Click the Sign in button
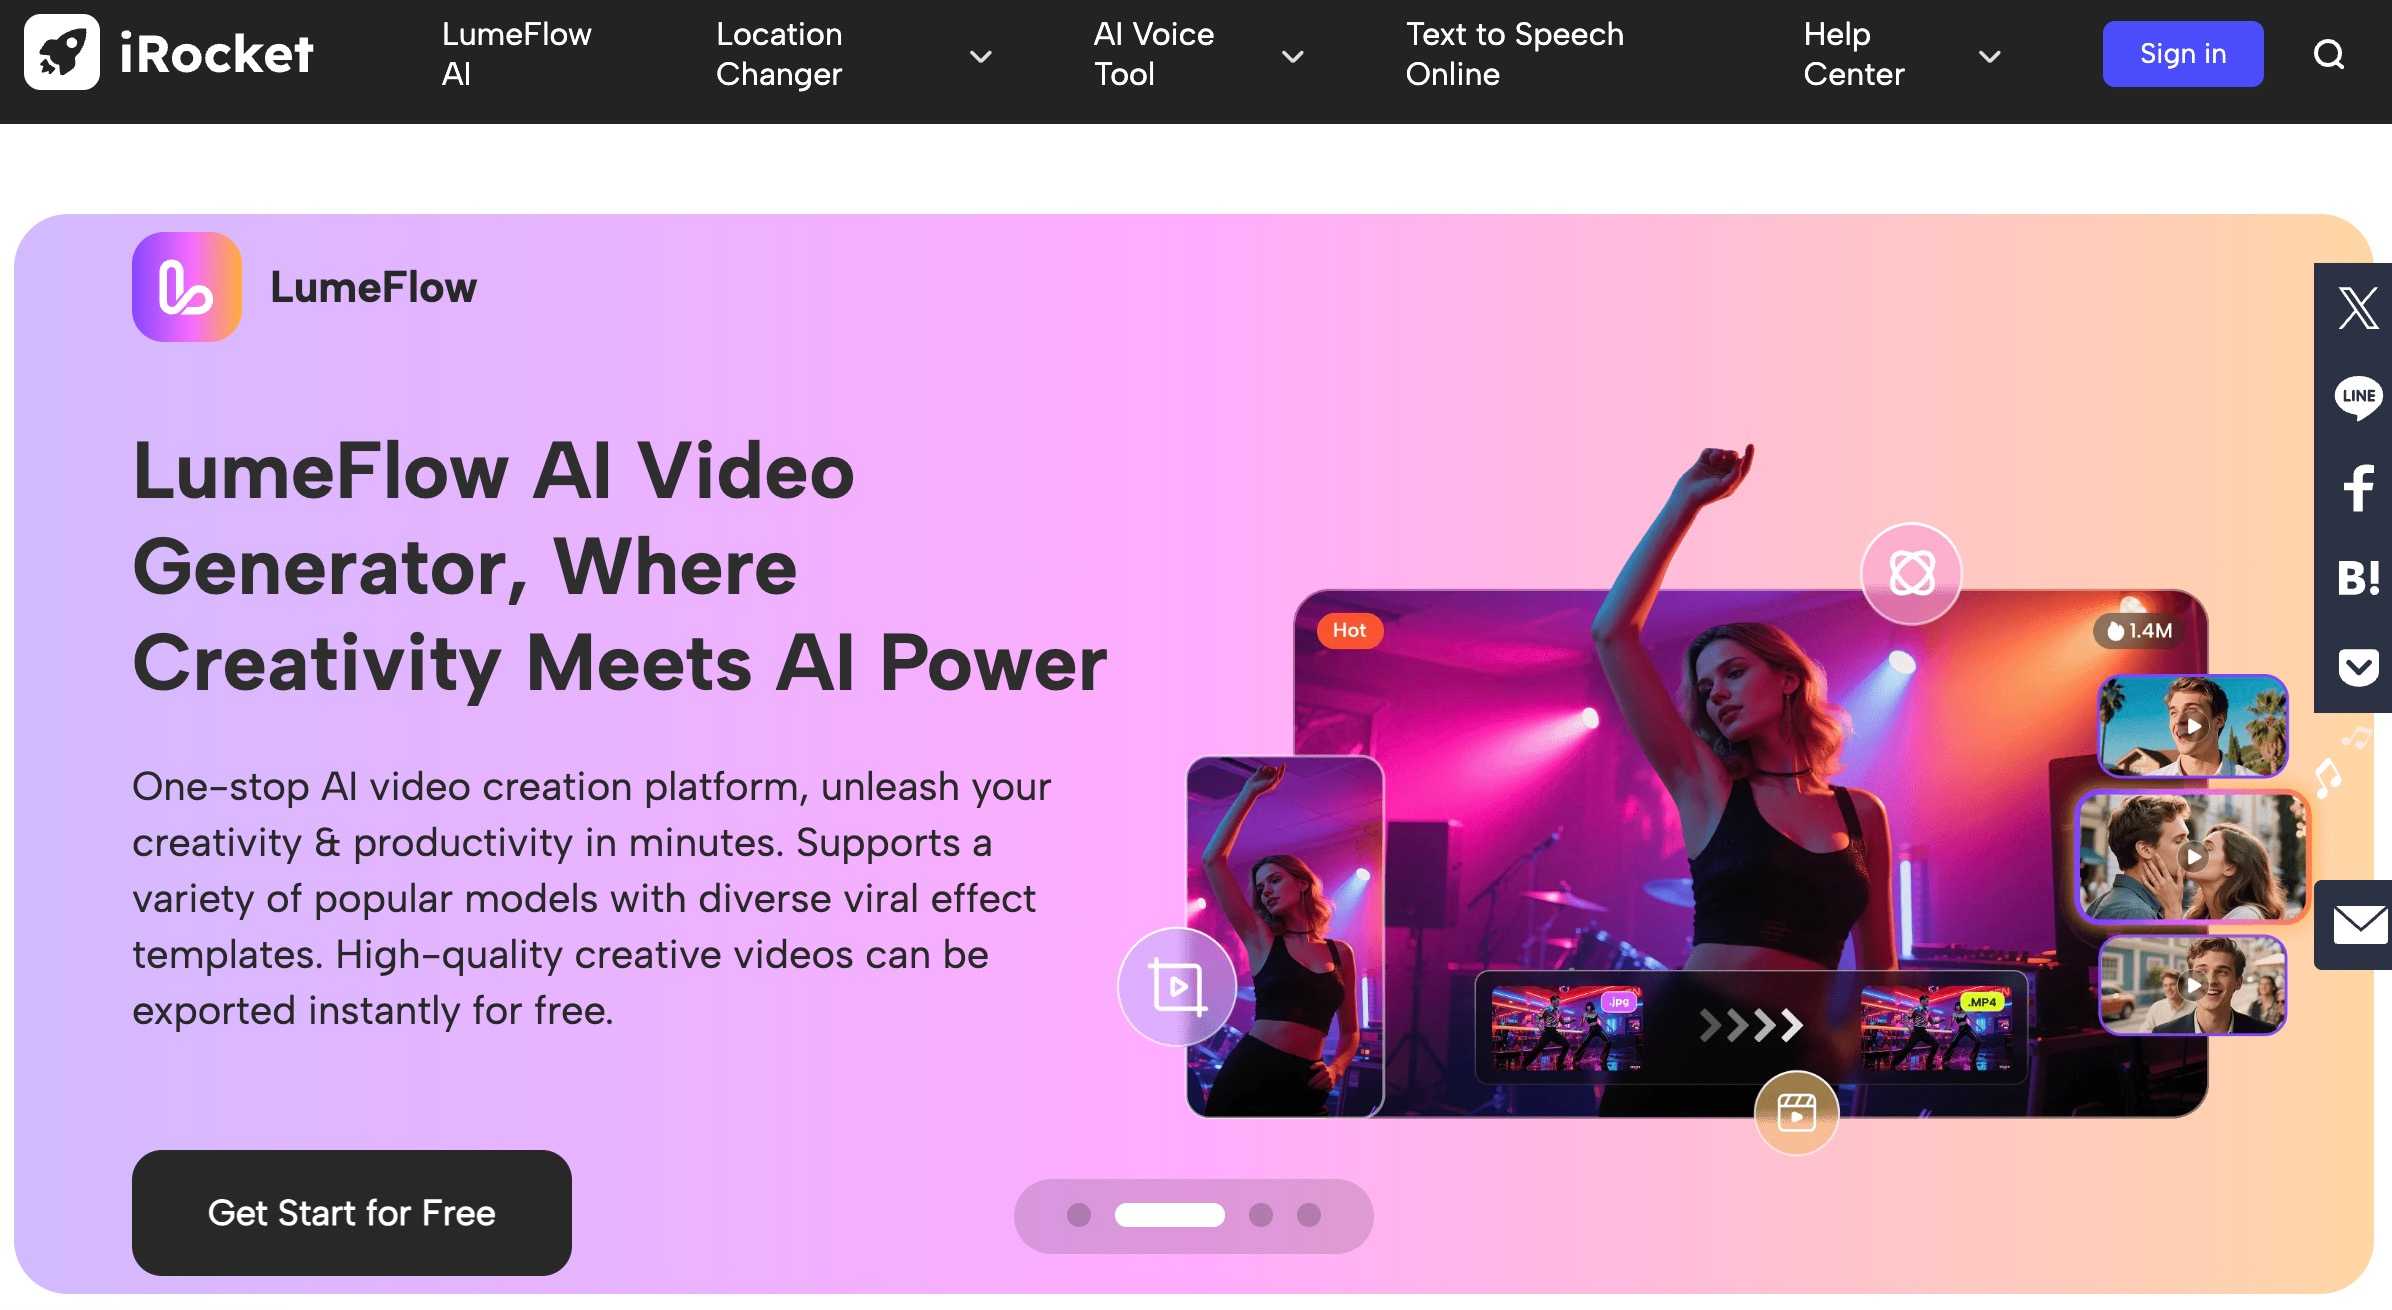This screenshot has height=1310, width=2392. click(2183, 54)
